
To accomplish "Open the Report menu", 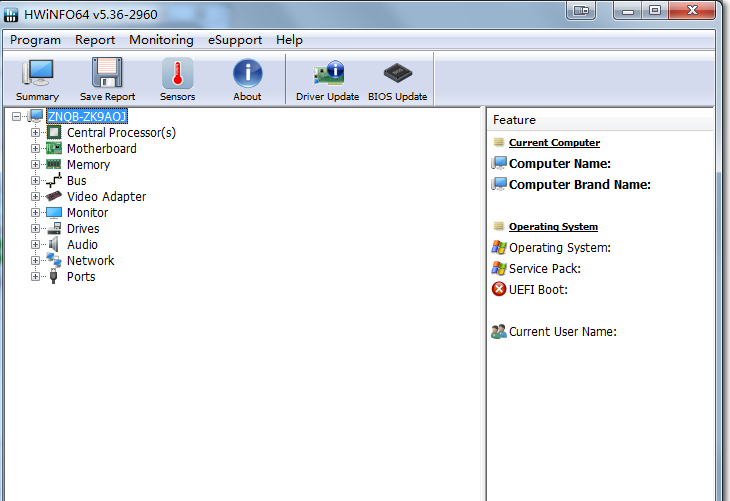I will 95,40.
